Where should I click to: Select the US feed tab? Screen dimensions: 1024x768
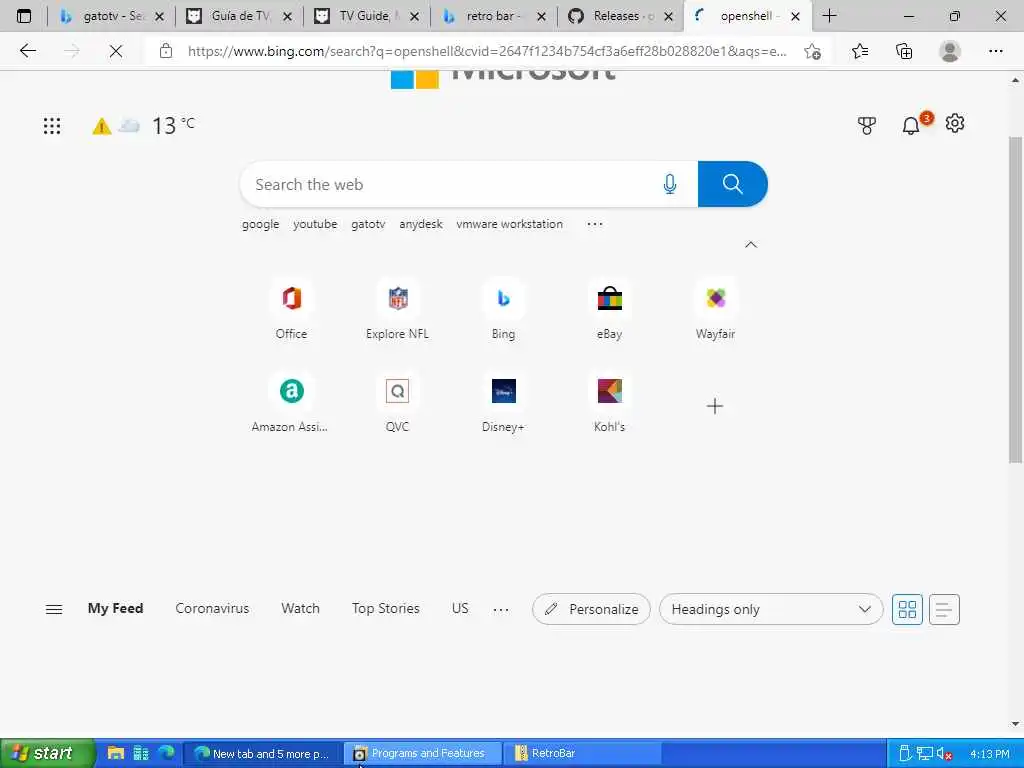[460, 608]
